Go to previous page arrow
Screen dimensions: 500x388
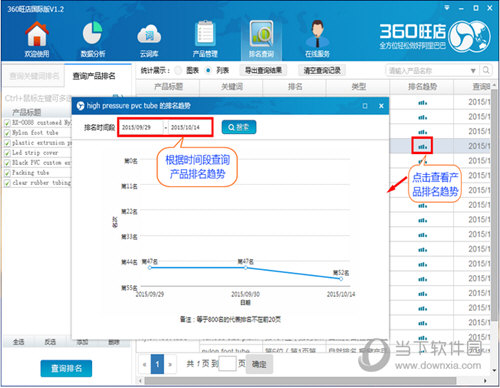click(144, 364)
